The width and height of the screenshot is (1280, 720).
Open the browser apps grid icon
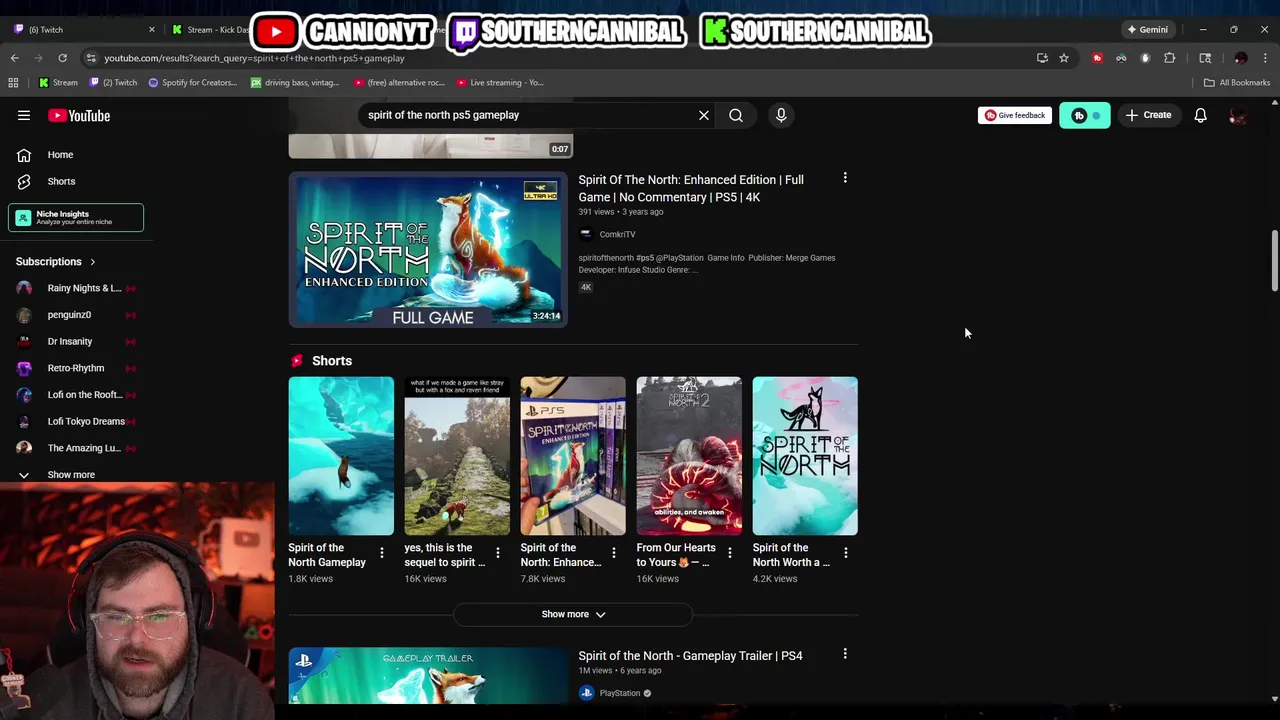[x=13, y=83]
